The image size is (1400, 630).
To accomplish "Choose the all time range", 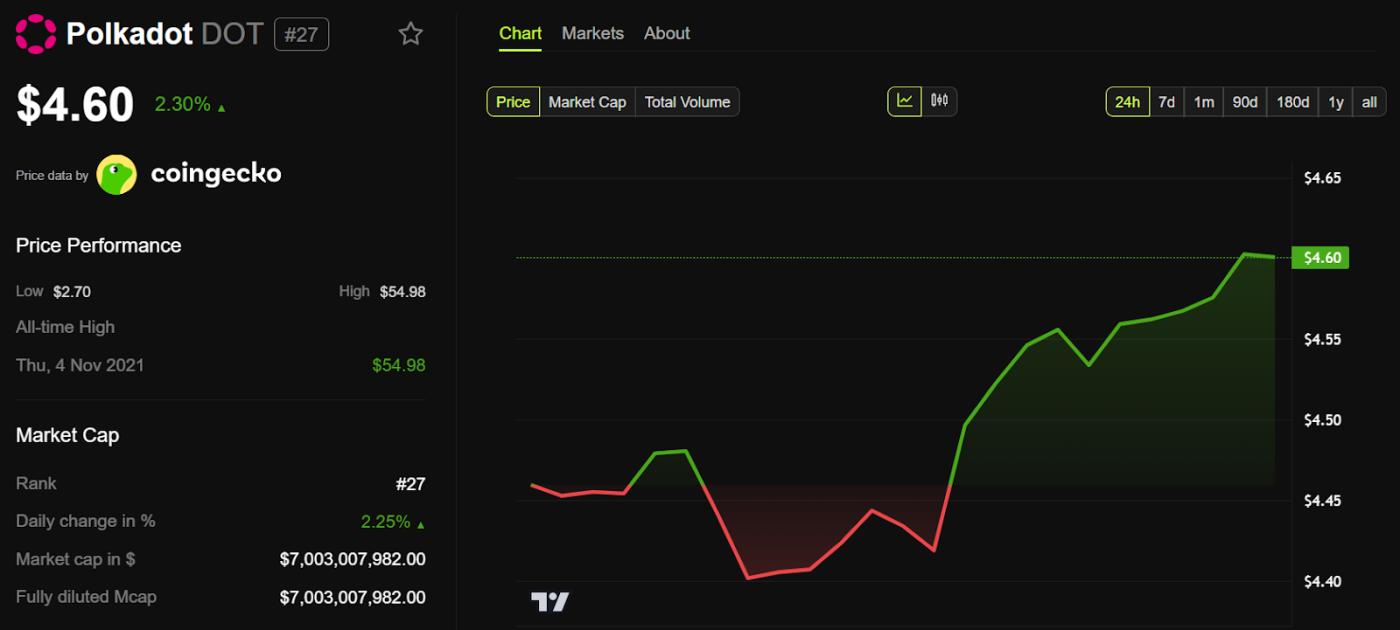I will click(x=1368, y=101).
